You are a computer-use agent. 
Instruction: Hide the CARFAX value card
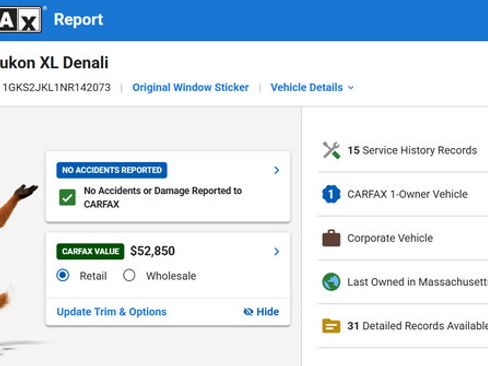click(261, 312)
